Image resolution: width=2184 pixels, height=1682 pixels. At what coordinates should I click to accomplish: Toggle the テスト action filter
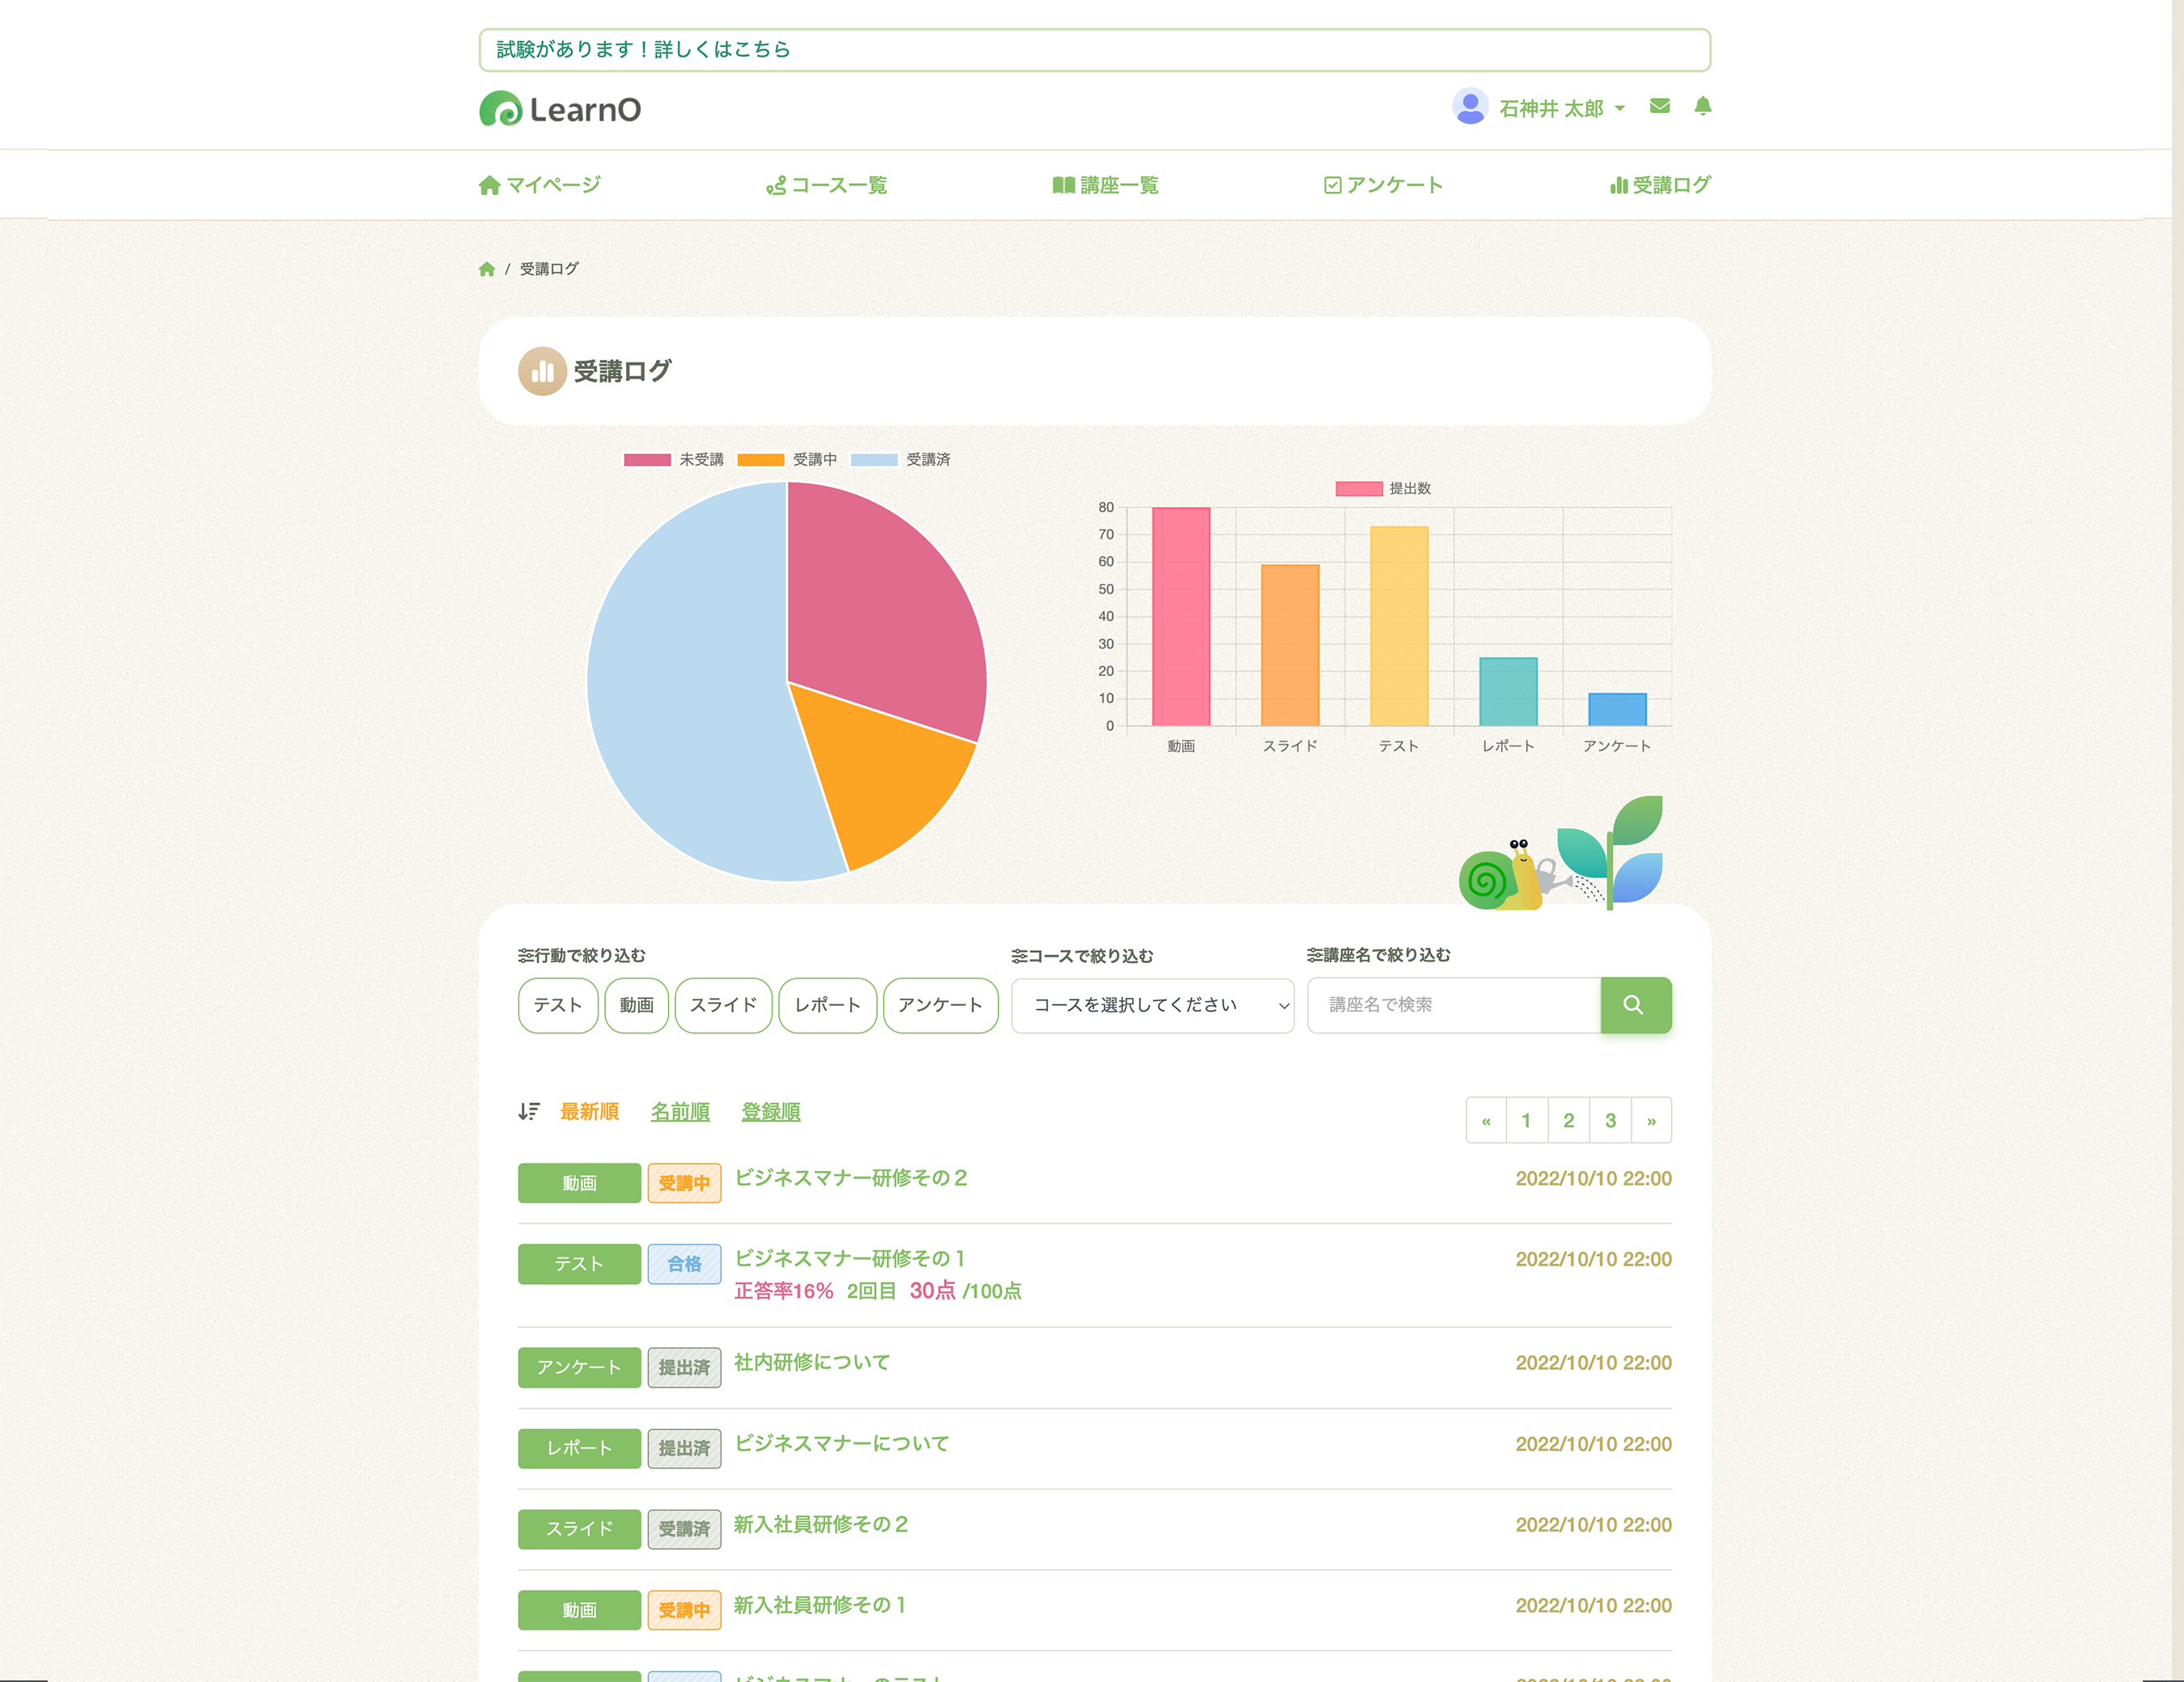[x=557, y=1005]
